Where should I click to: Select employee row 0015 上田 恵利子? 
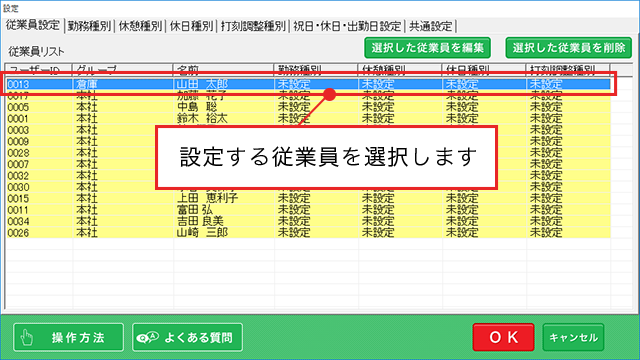pos(309,198)
